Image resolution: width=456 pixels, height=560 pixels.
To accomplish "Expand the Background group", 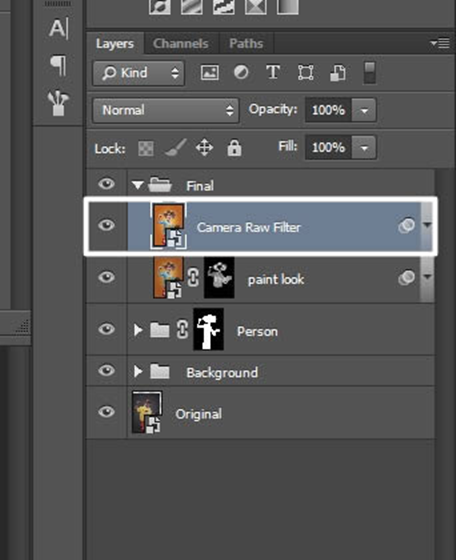I will (138, 371).
